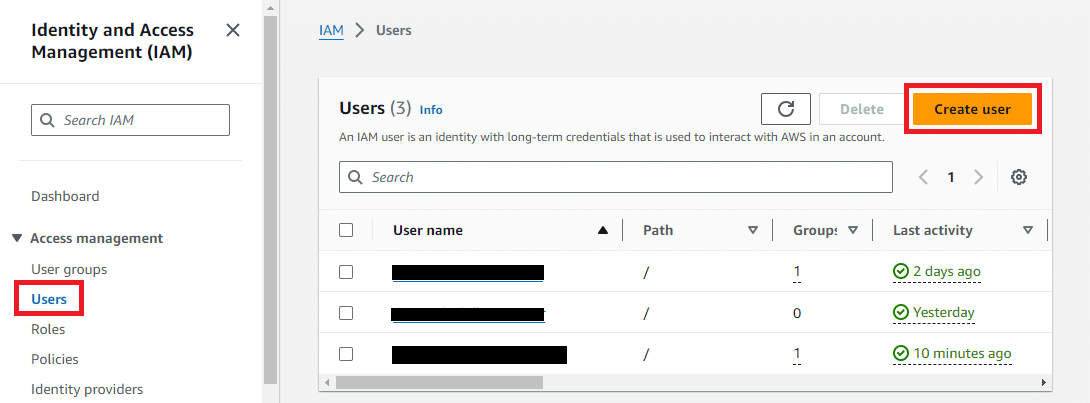Check the user row active Yesterday

pos(346,313)
